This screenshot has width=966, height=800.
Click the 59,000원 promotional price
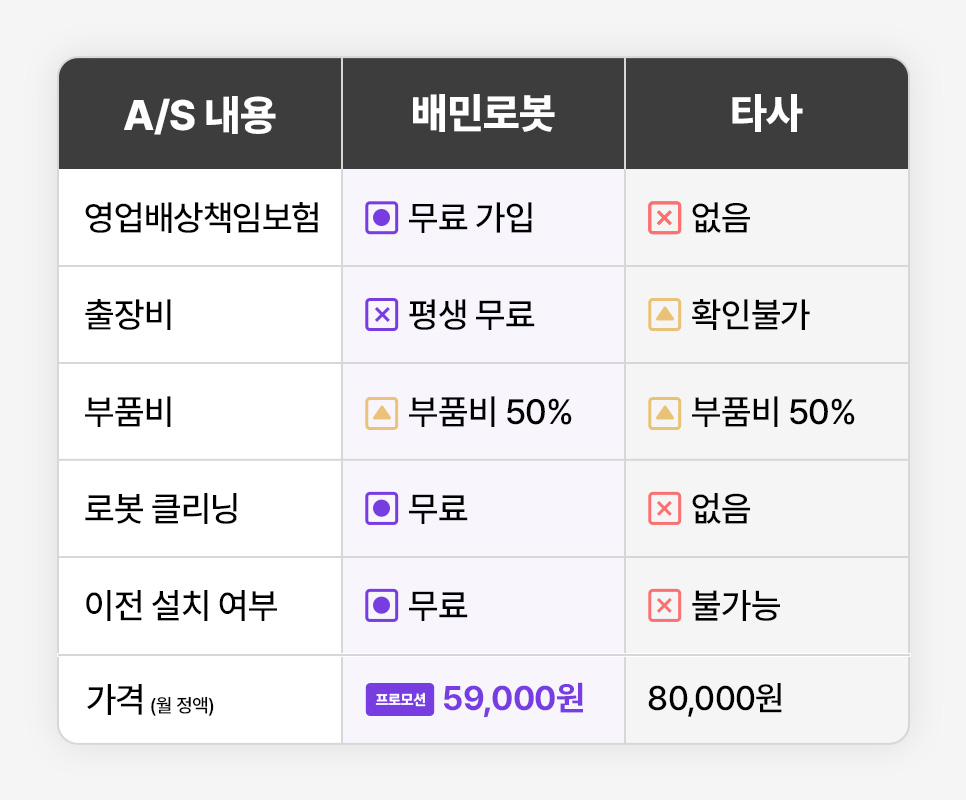(x=513, y=699)
